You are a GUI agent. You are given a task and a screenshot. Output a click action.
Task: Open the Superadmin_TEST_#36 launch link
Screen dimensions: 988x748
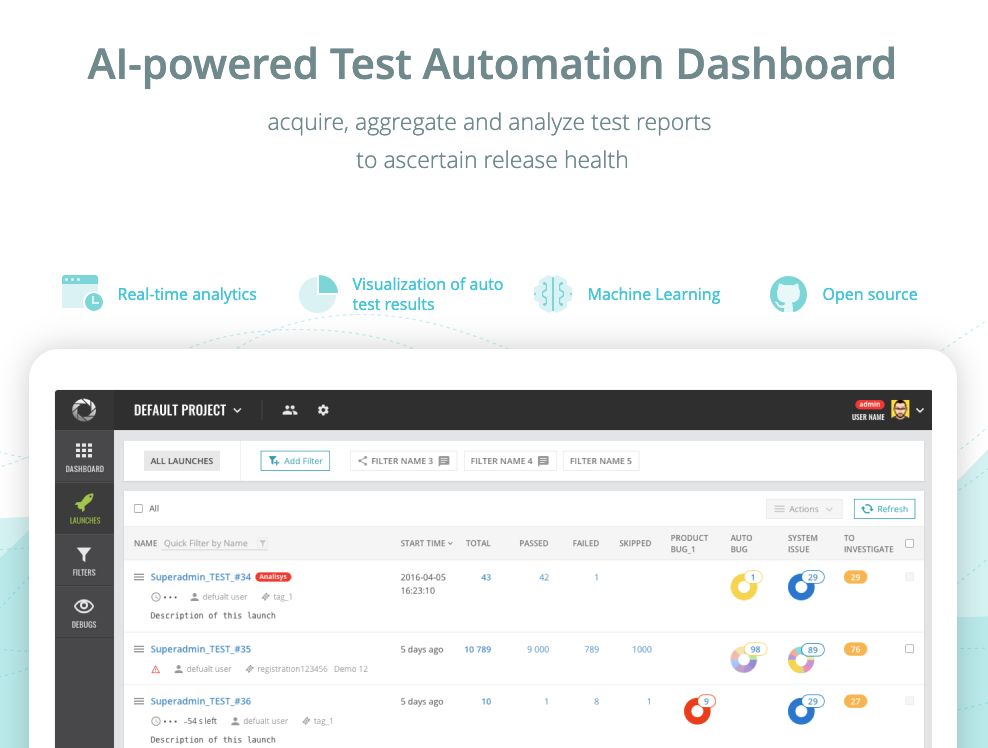click(200, 701)
